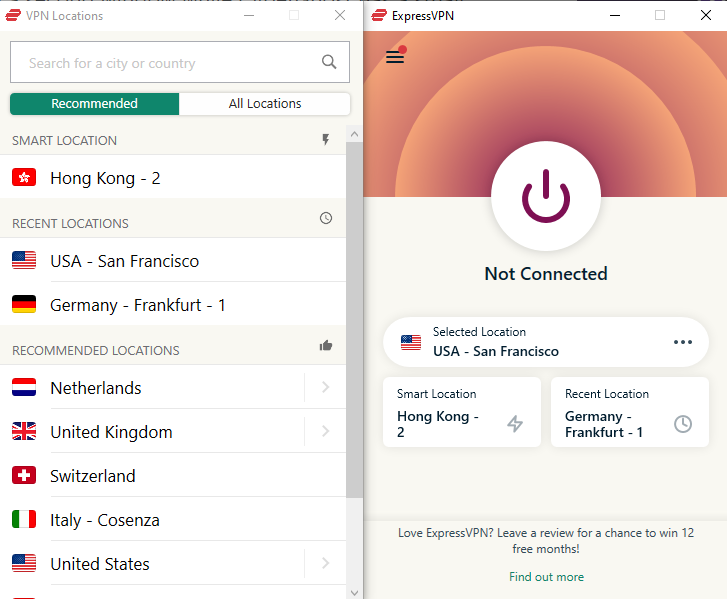Select Germany - Frankfurt - 1 in list
This screenshot has height=599, width=727.
173,304
